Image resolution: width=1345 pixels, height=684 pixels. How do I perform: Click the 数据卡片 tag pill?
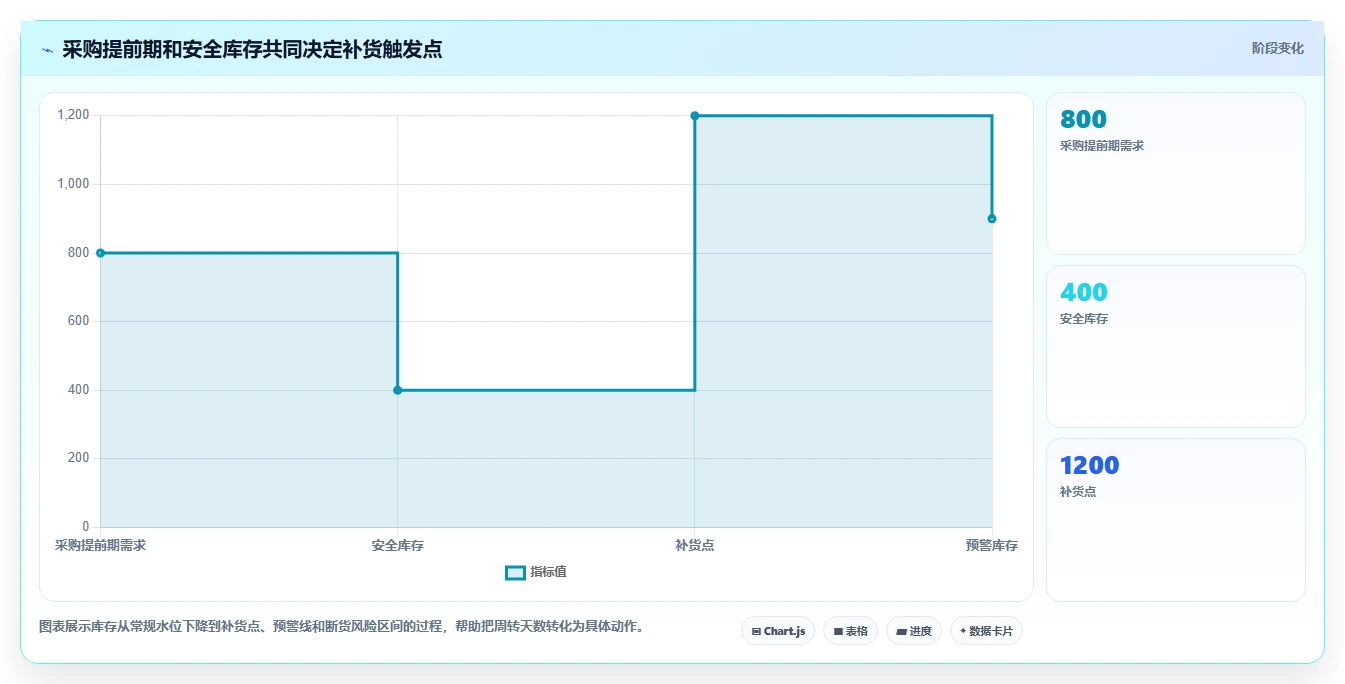[986, 631]
